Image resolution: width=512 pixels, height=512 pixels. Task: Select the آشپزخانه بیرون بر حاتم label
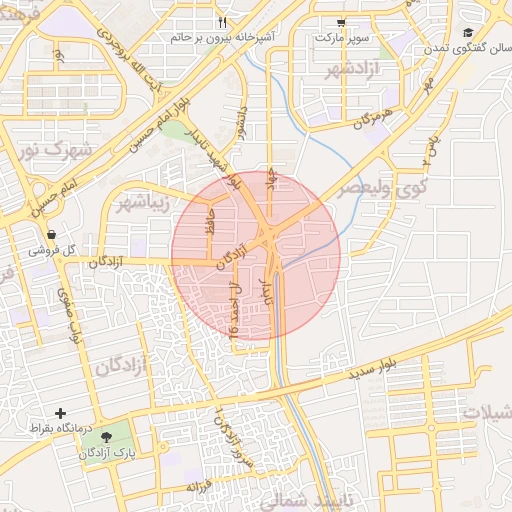(223, 37)
